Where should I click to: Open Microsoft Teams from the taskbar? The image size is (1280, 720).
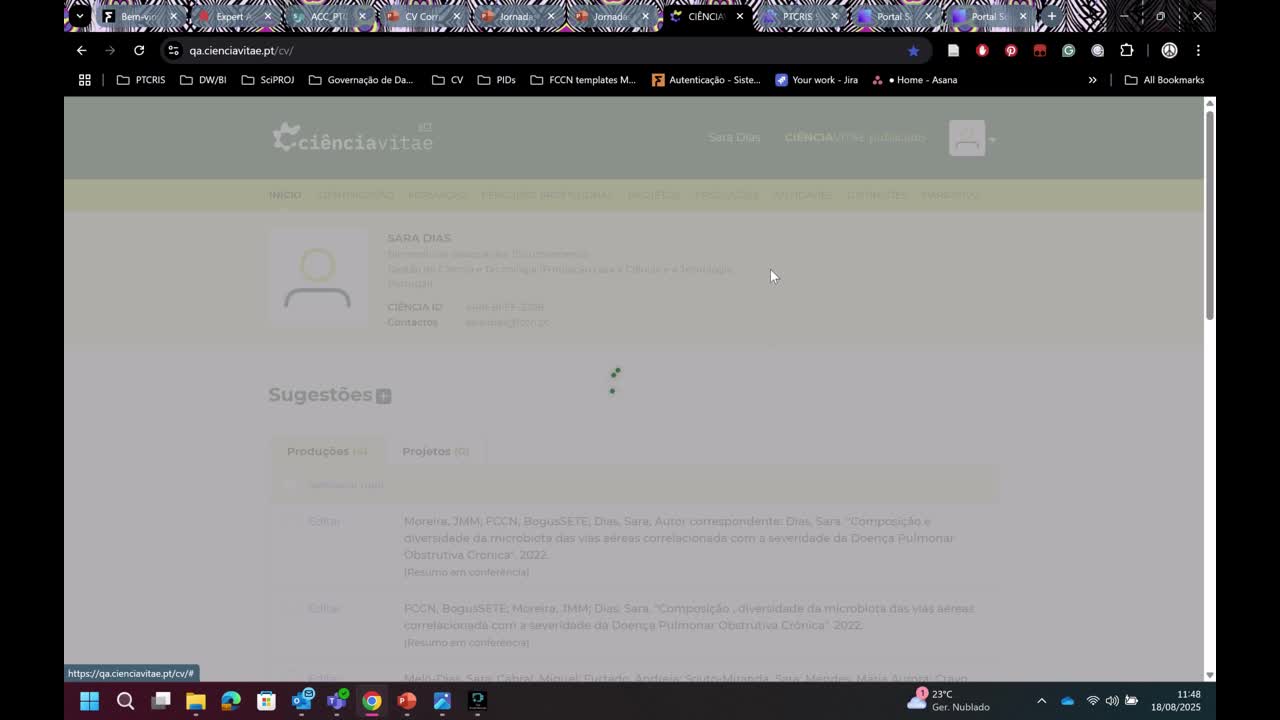click(337, 701)
